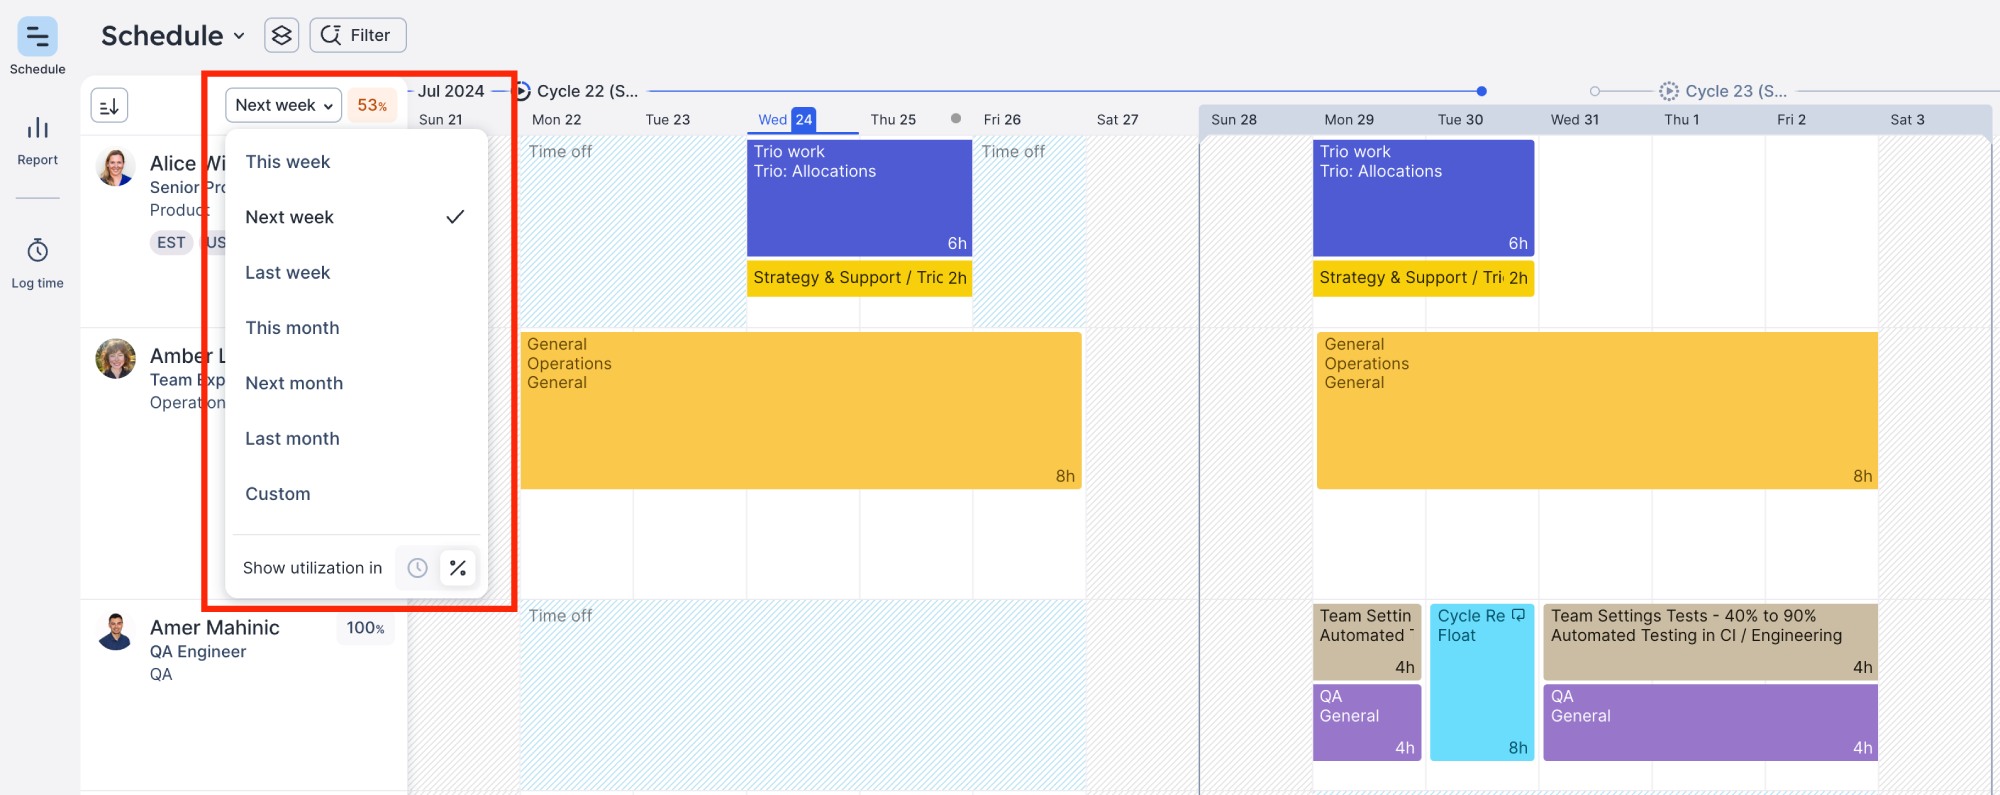This screenshot has height=795, width=2000.
Task: Click the comment icon on Cycle Re task
Action: [x=1518, y=615]
